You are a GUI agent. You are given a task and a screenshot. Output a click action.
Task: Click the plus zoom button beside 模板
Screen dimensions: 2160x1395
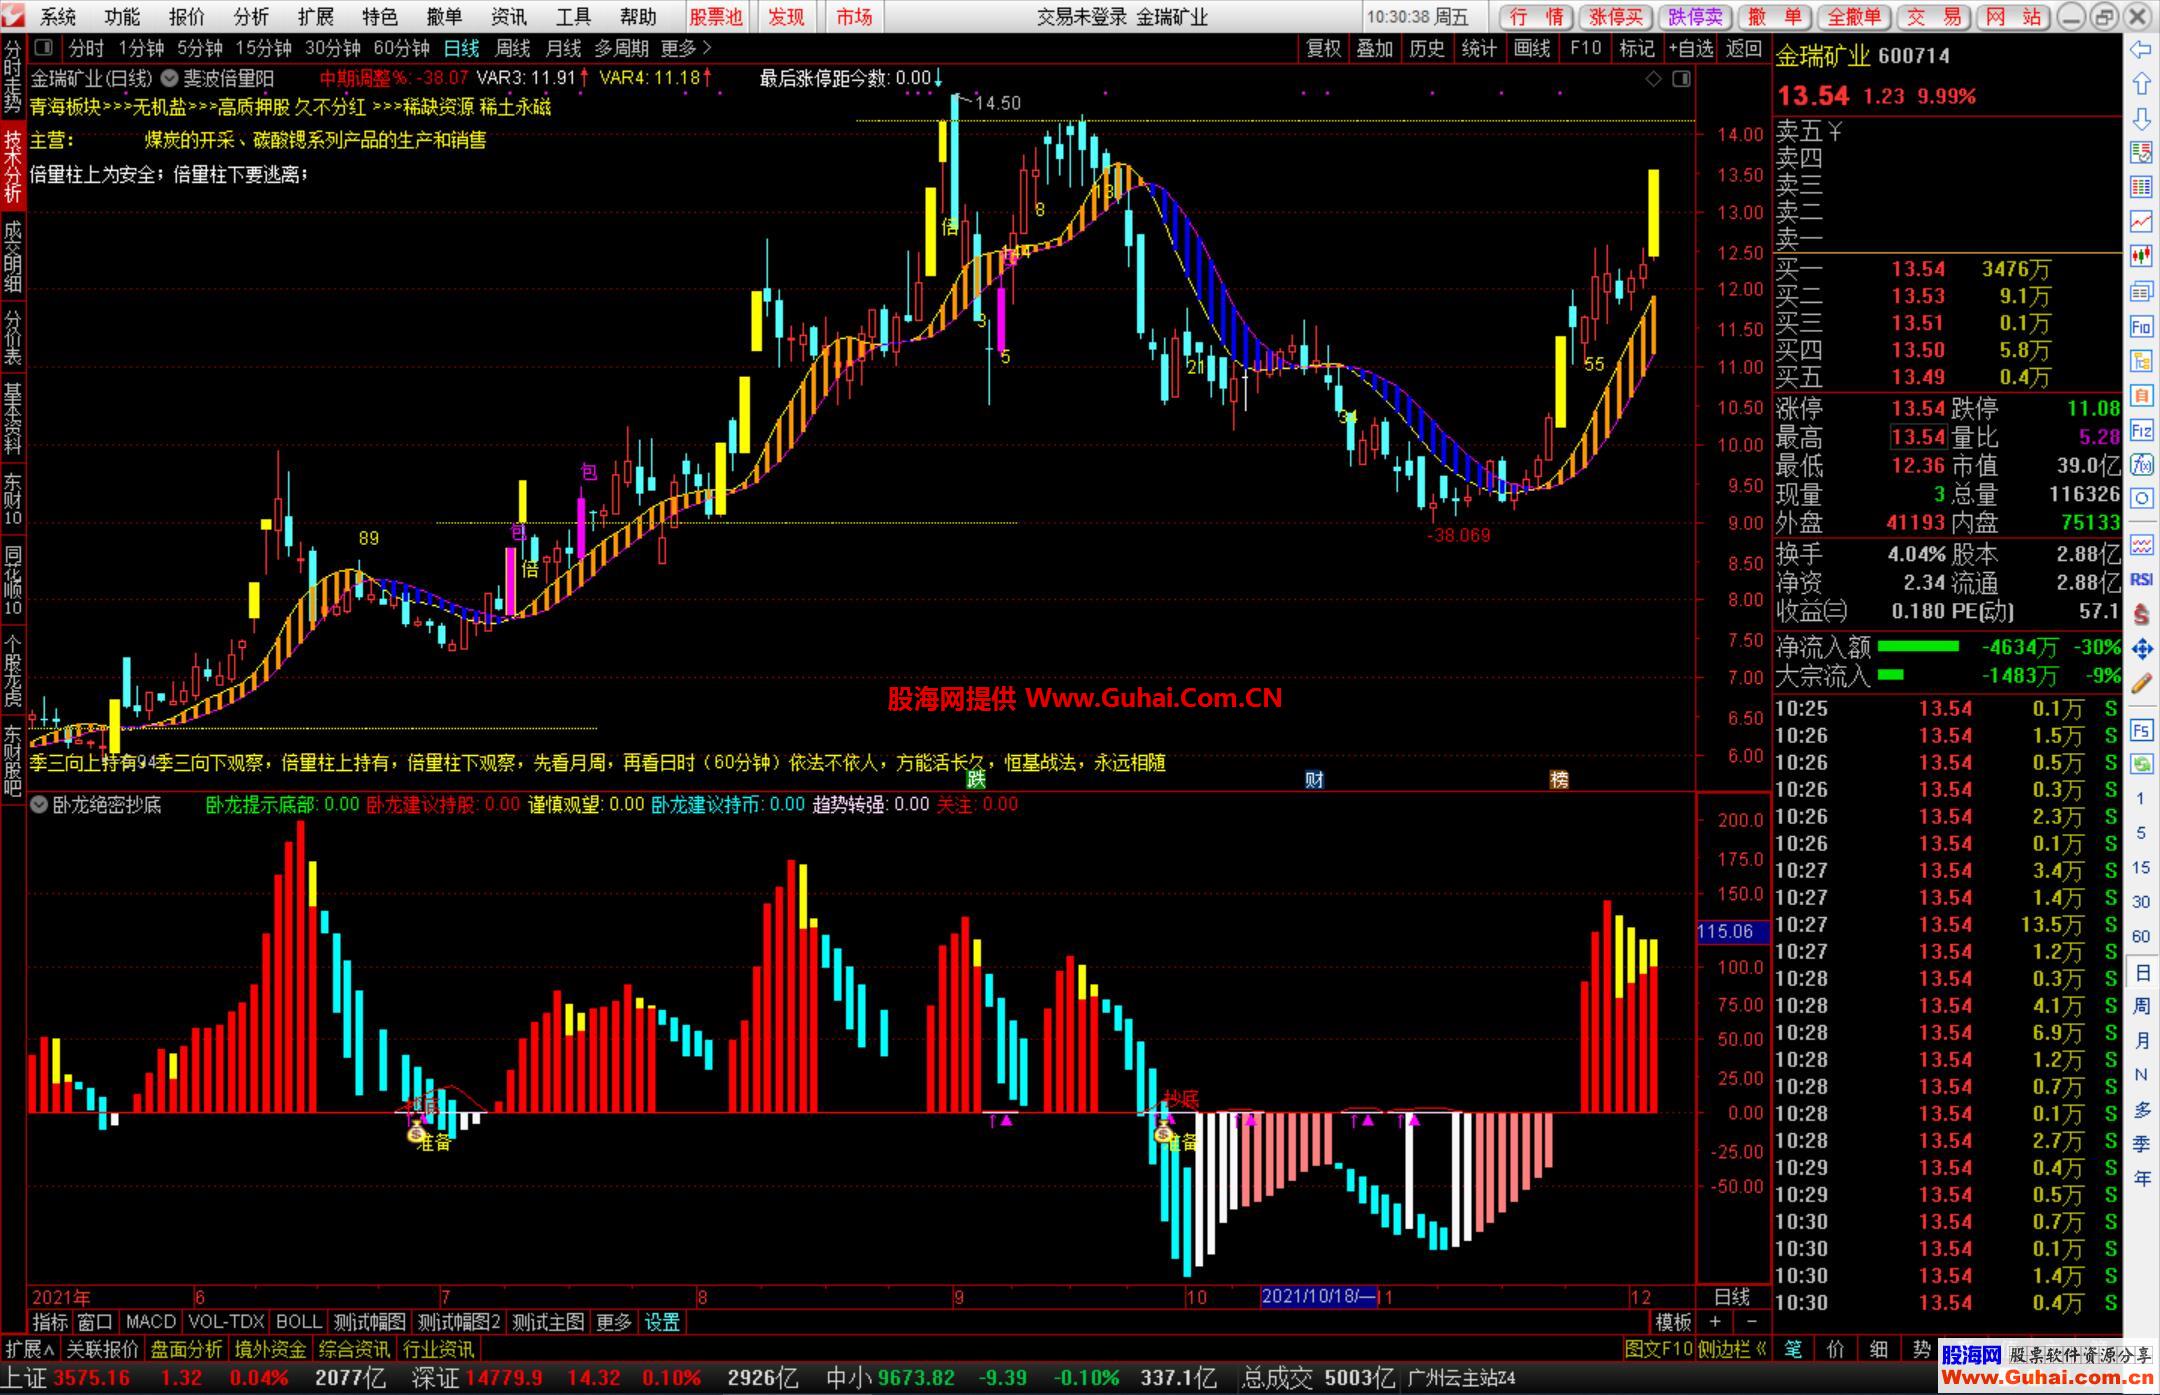pyautogui.click(x=1715, y=1322)
